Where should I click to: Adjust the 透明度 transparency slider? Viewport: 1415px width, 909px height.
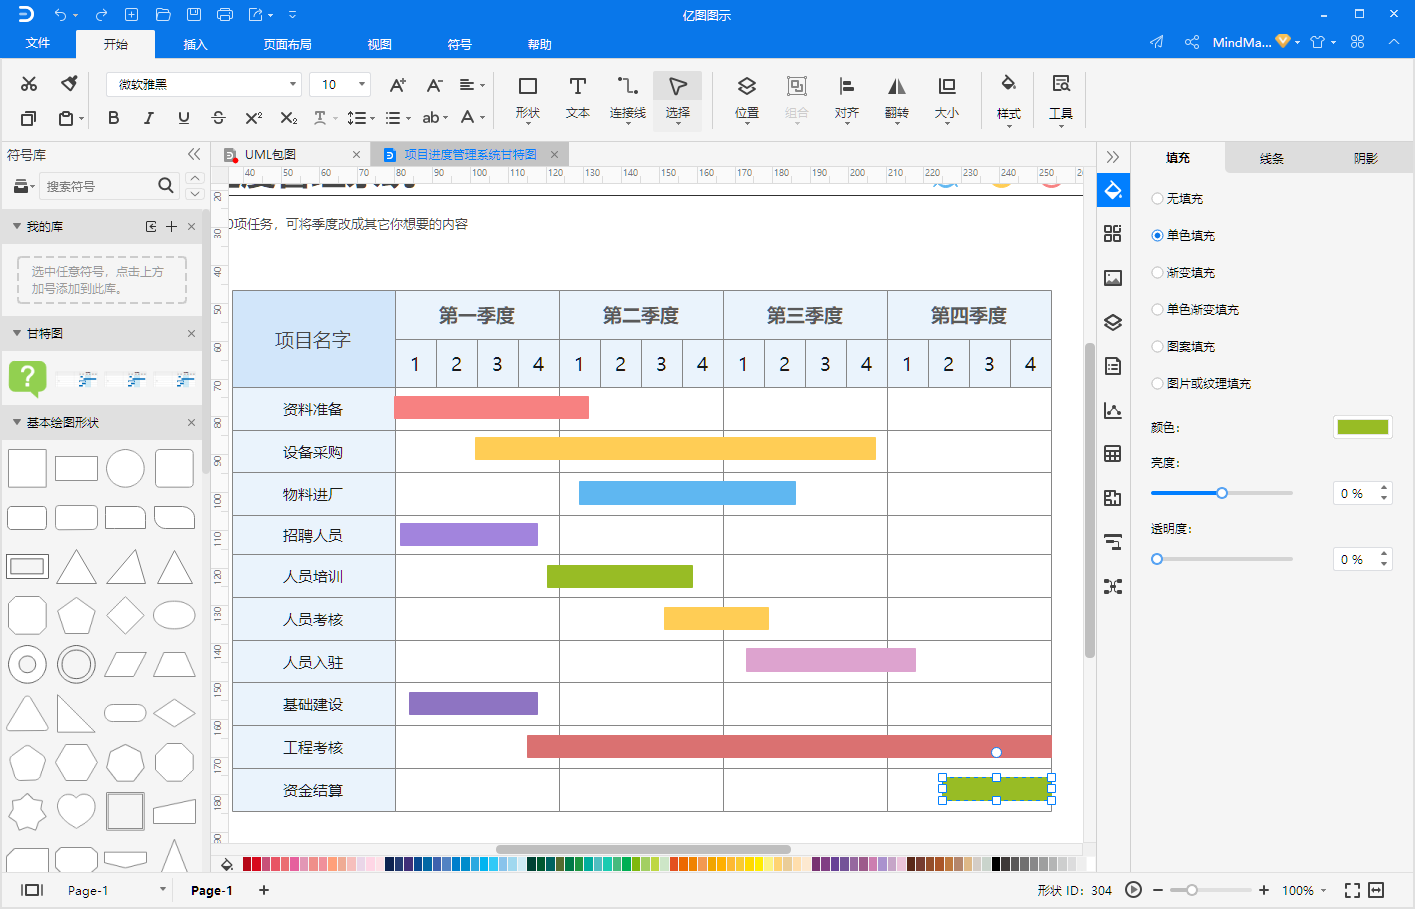[1221, 559]
